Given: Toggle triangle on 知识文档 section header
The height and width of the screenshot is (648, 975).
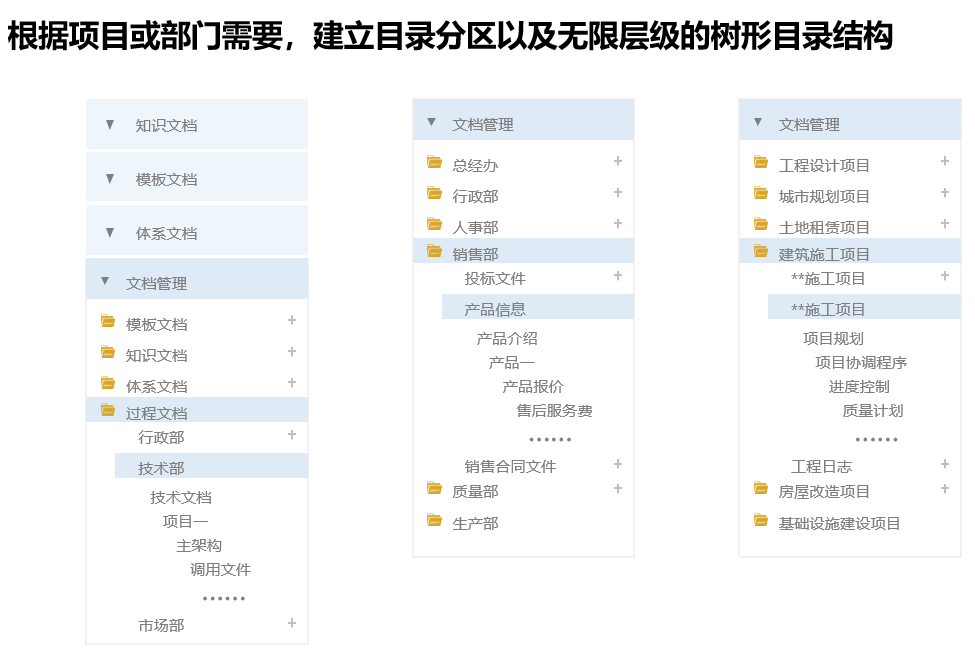Looking at the screenshot, I should (x=110, y=124).
